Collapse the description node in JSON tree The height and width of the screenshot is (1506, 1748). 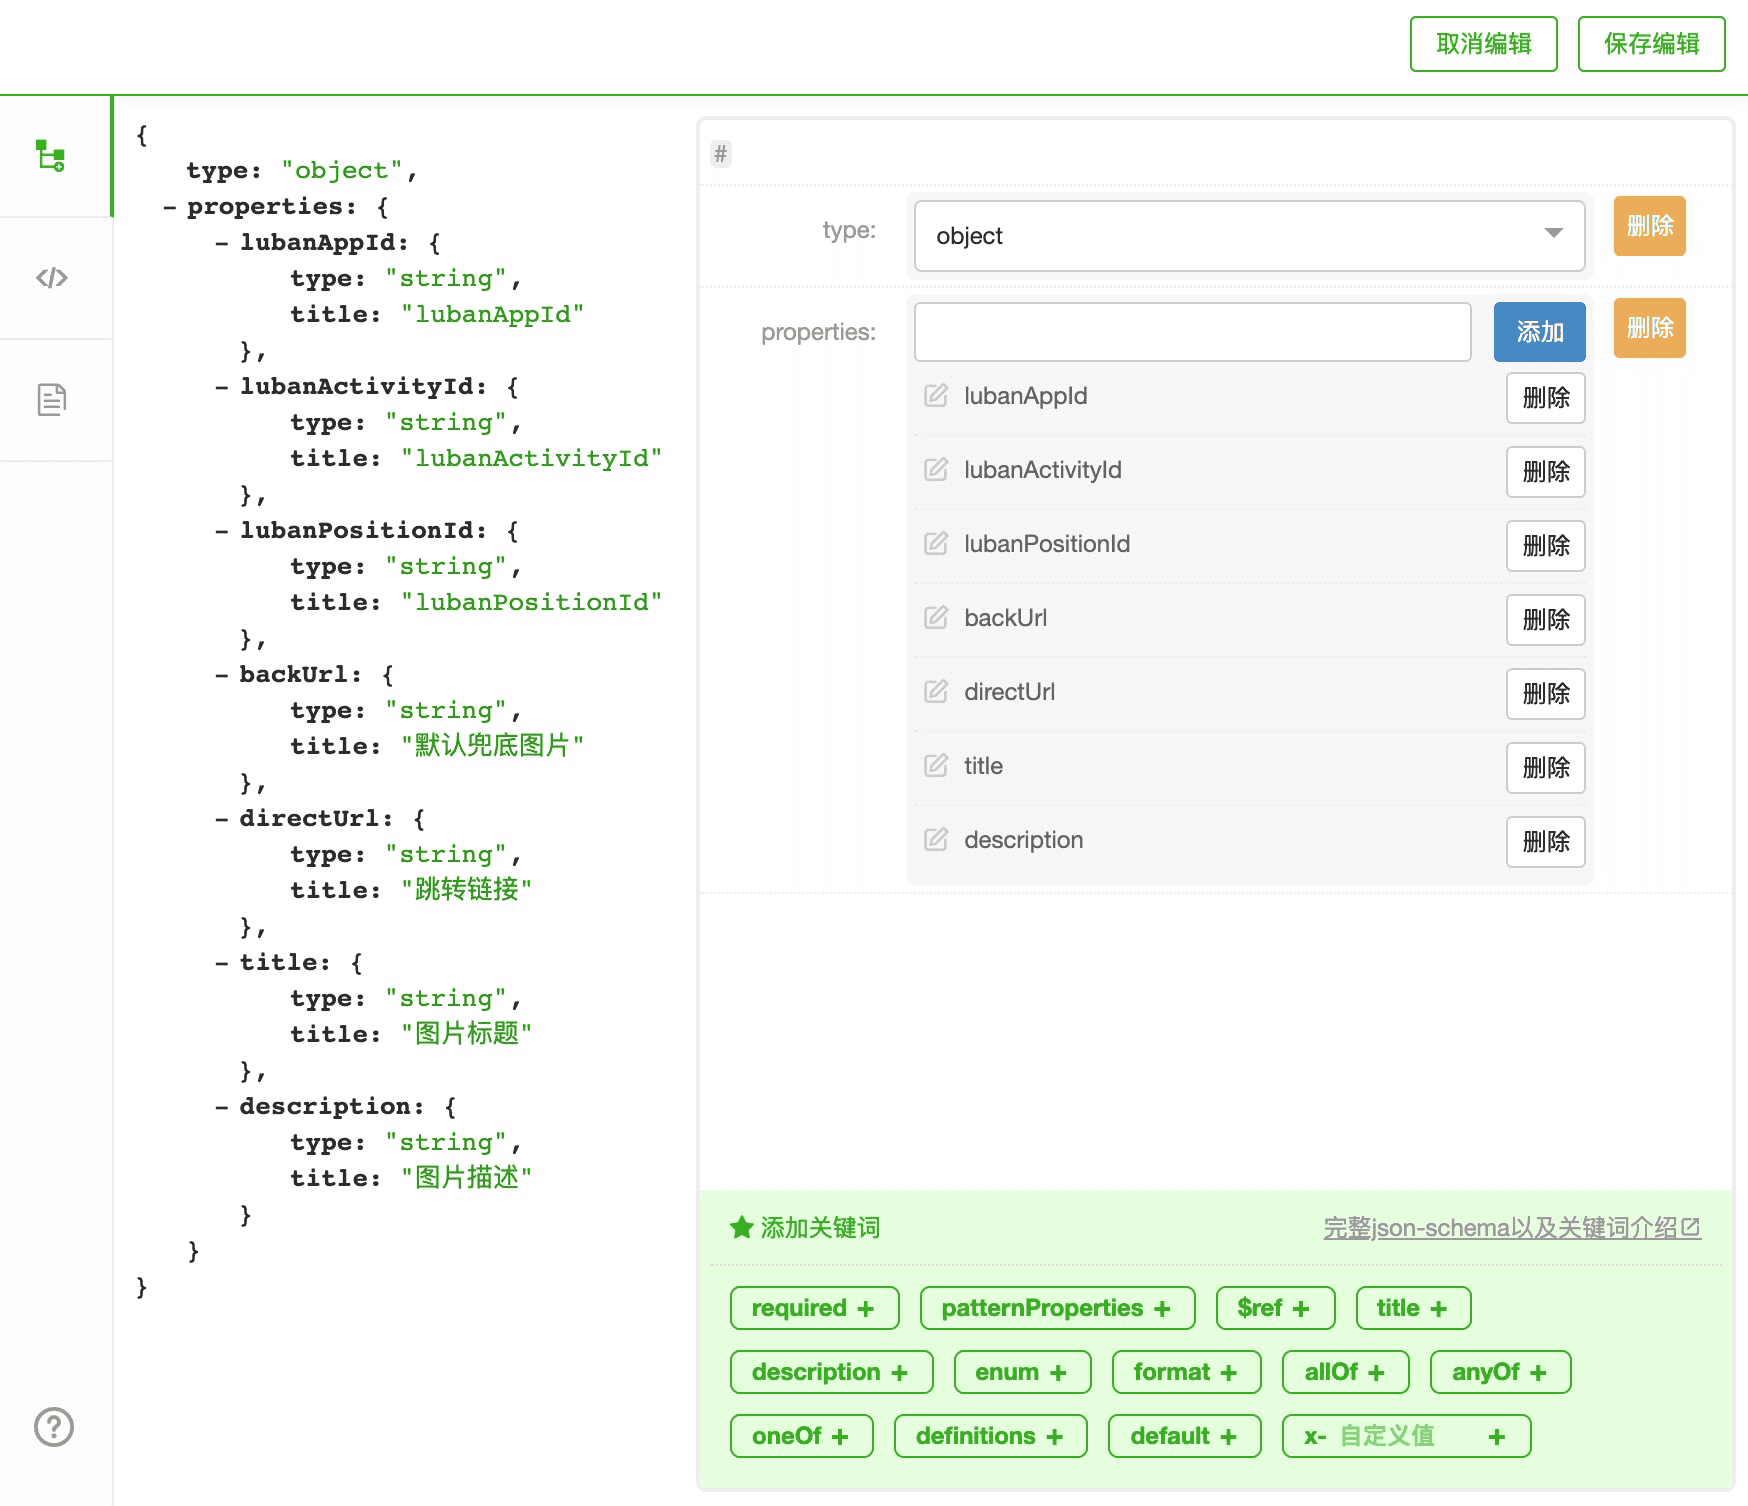[x=222, y=1107]
